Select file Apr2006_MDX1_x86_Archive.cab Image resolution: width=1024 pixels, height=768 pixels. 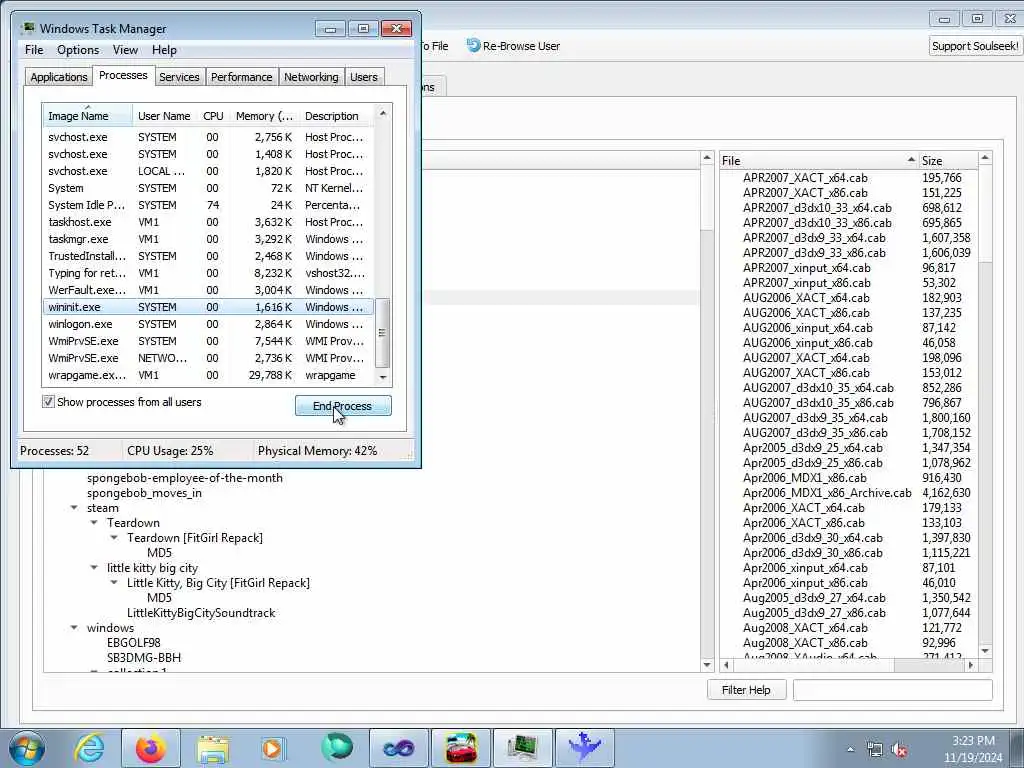pos(827,492)
